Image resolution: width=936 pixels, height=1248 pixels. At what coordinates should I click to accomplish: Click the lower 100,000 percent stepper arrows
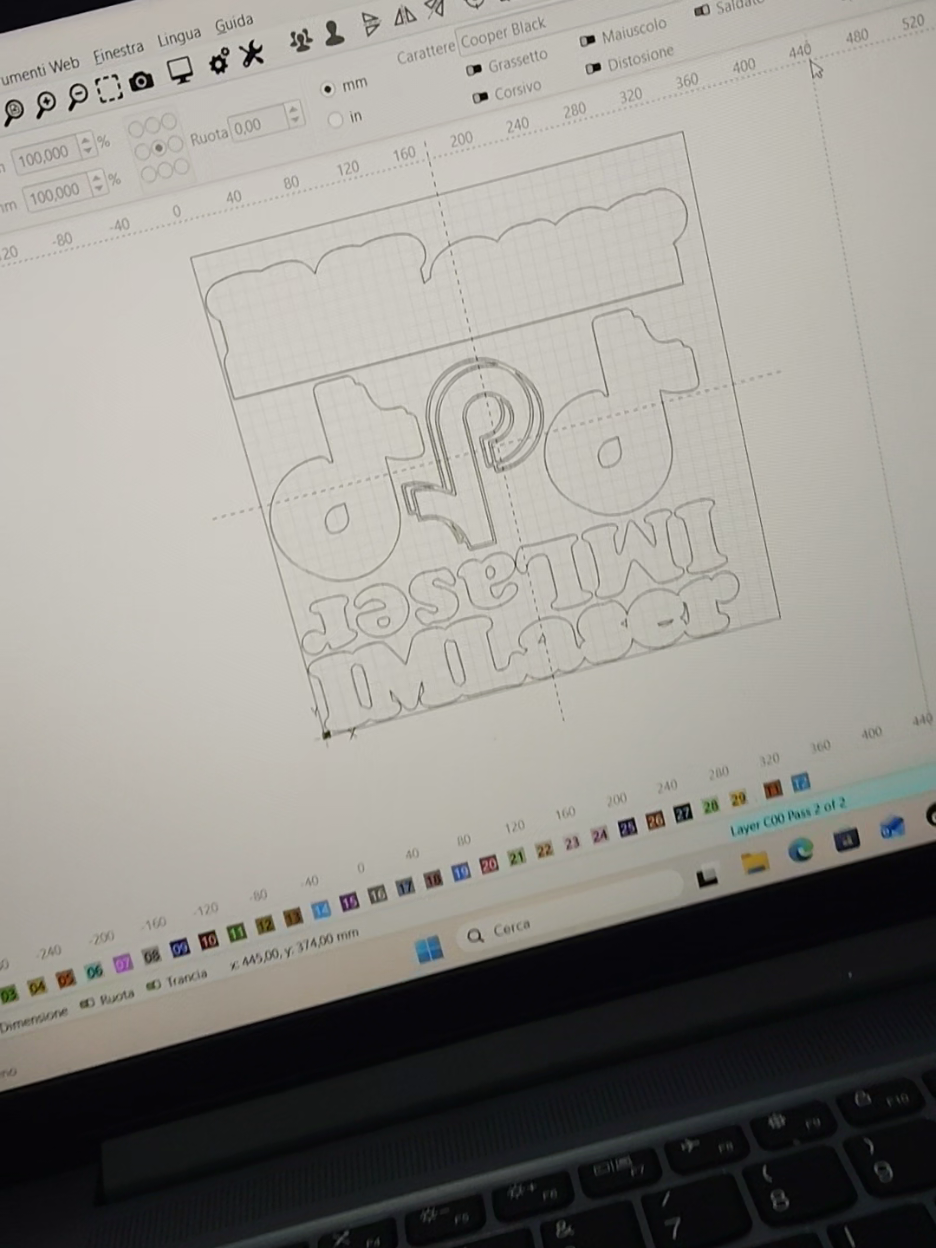(x=97, y=183)
